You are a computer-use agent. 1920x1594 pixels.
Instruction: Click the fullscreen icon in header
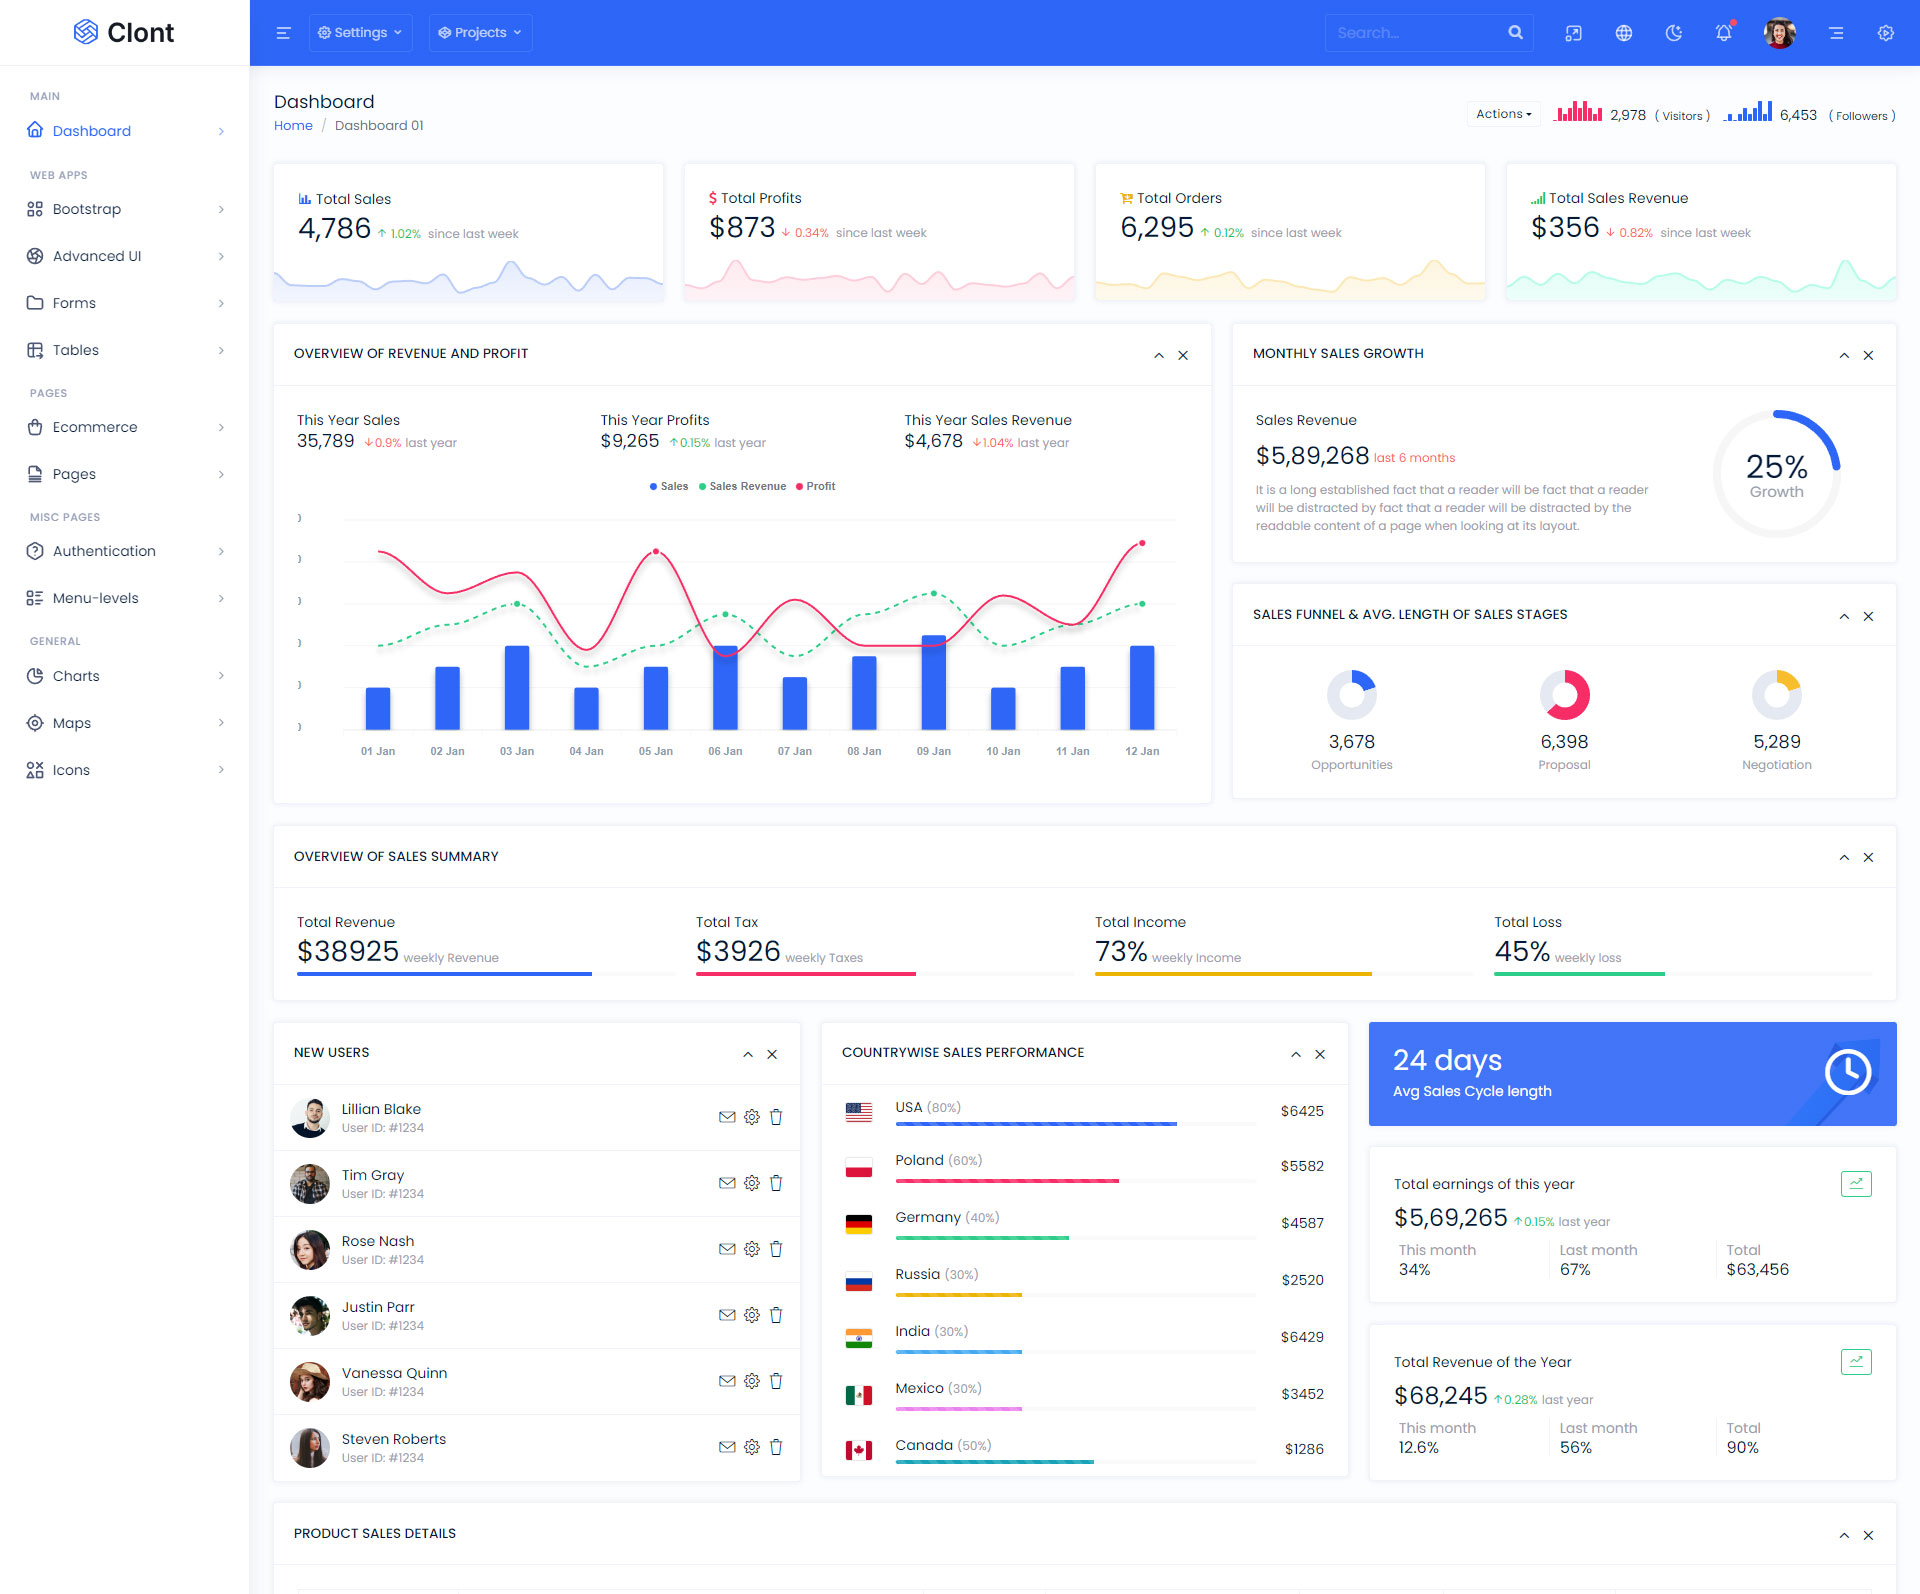[x=1573, y=33]
